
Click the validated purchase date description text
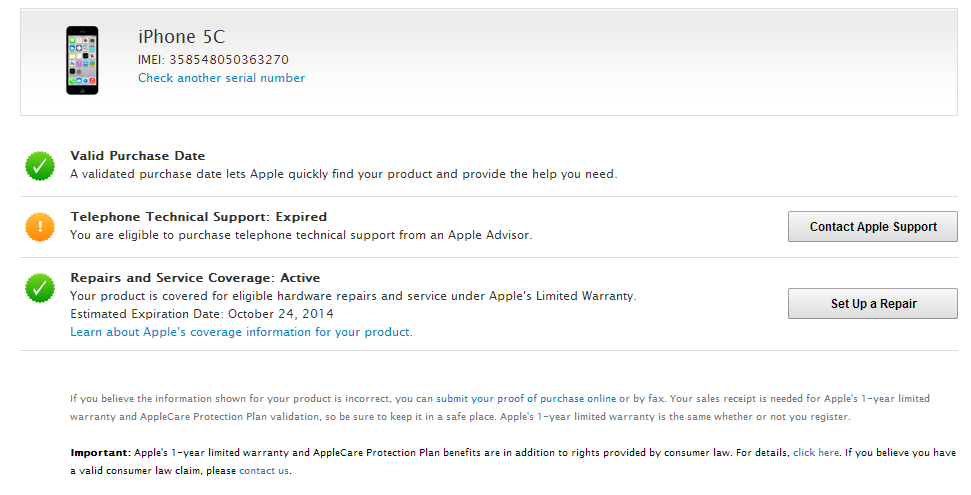coord(343,174)
